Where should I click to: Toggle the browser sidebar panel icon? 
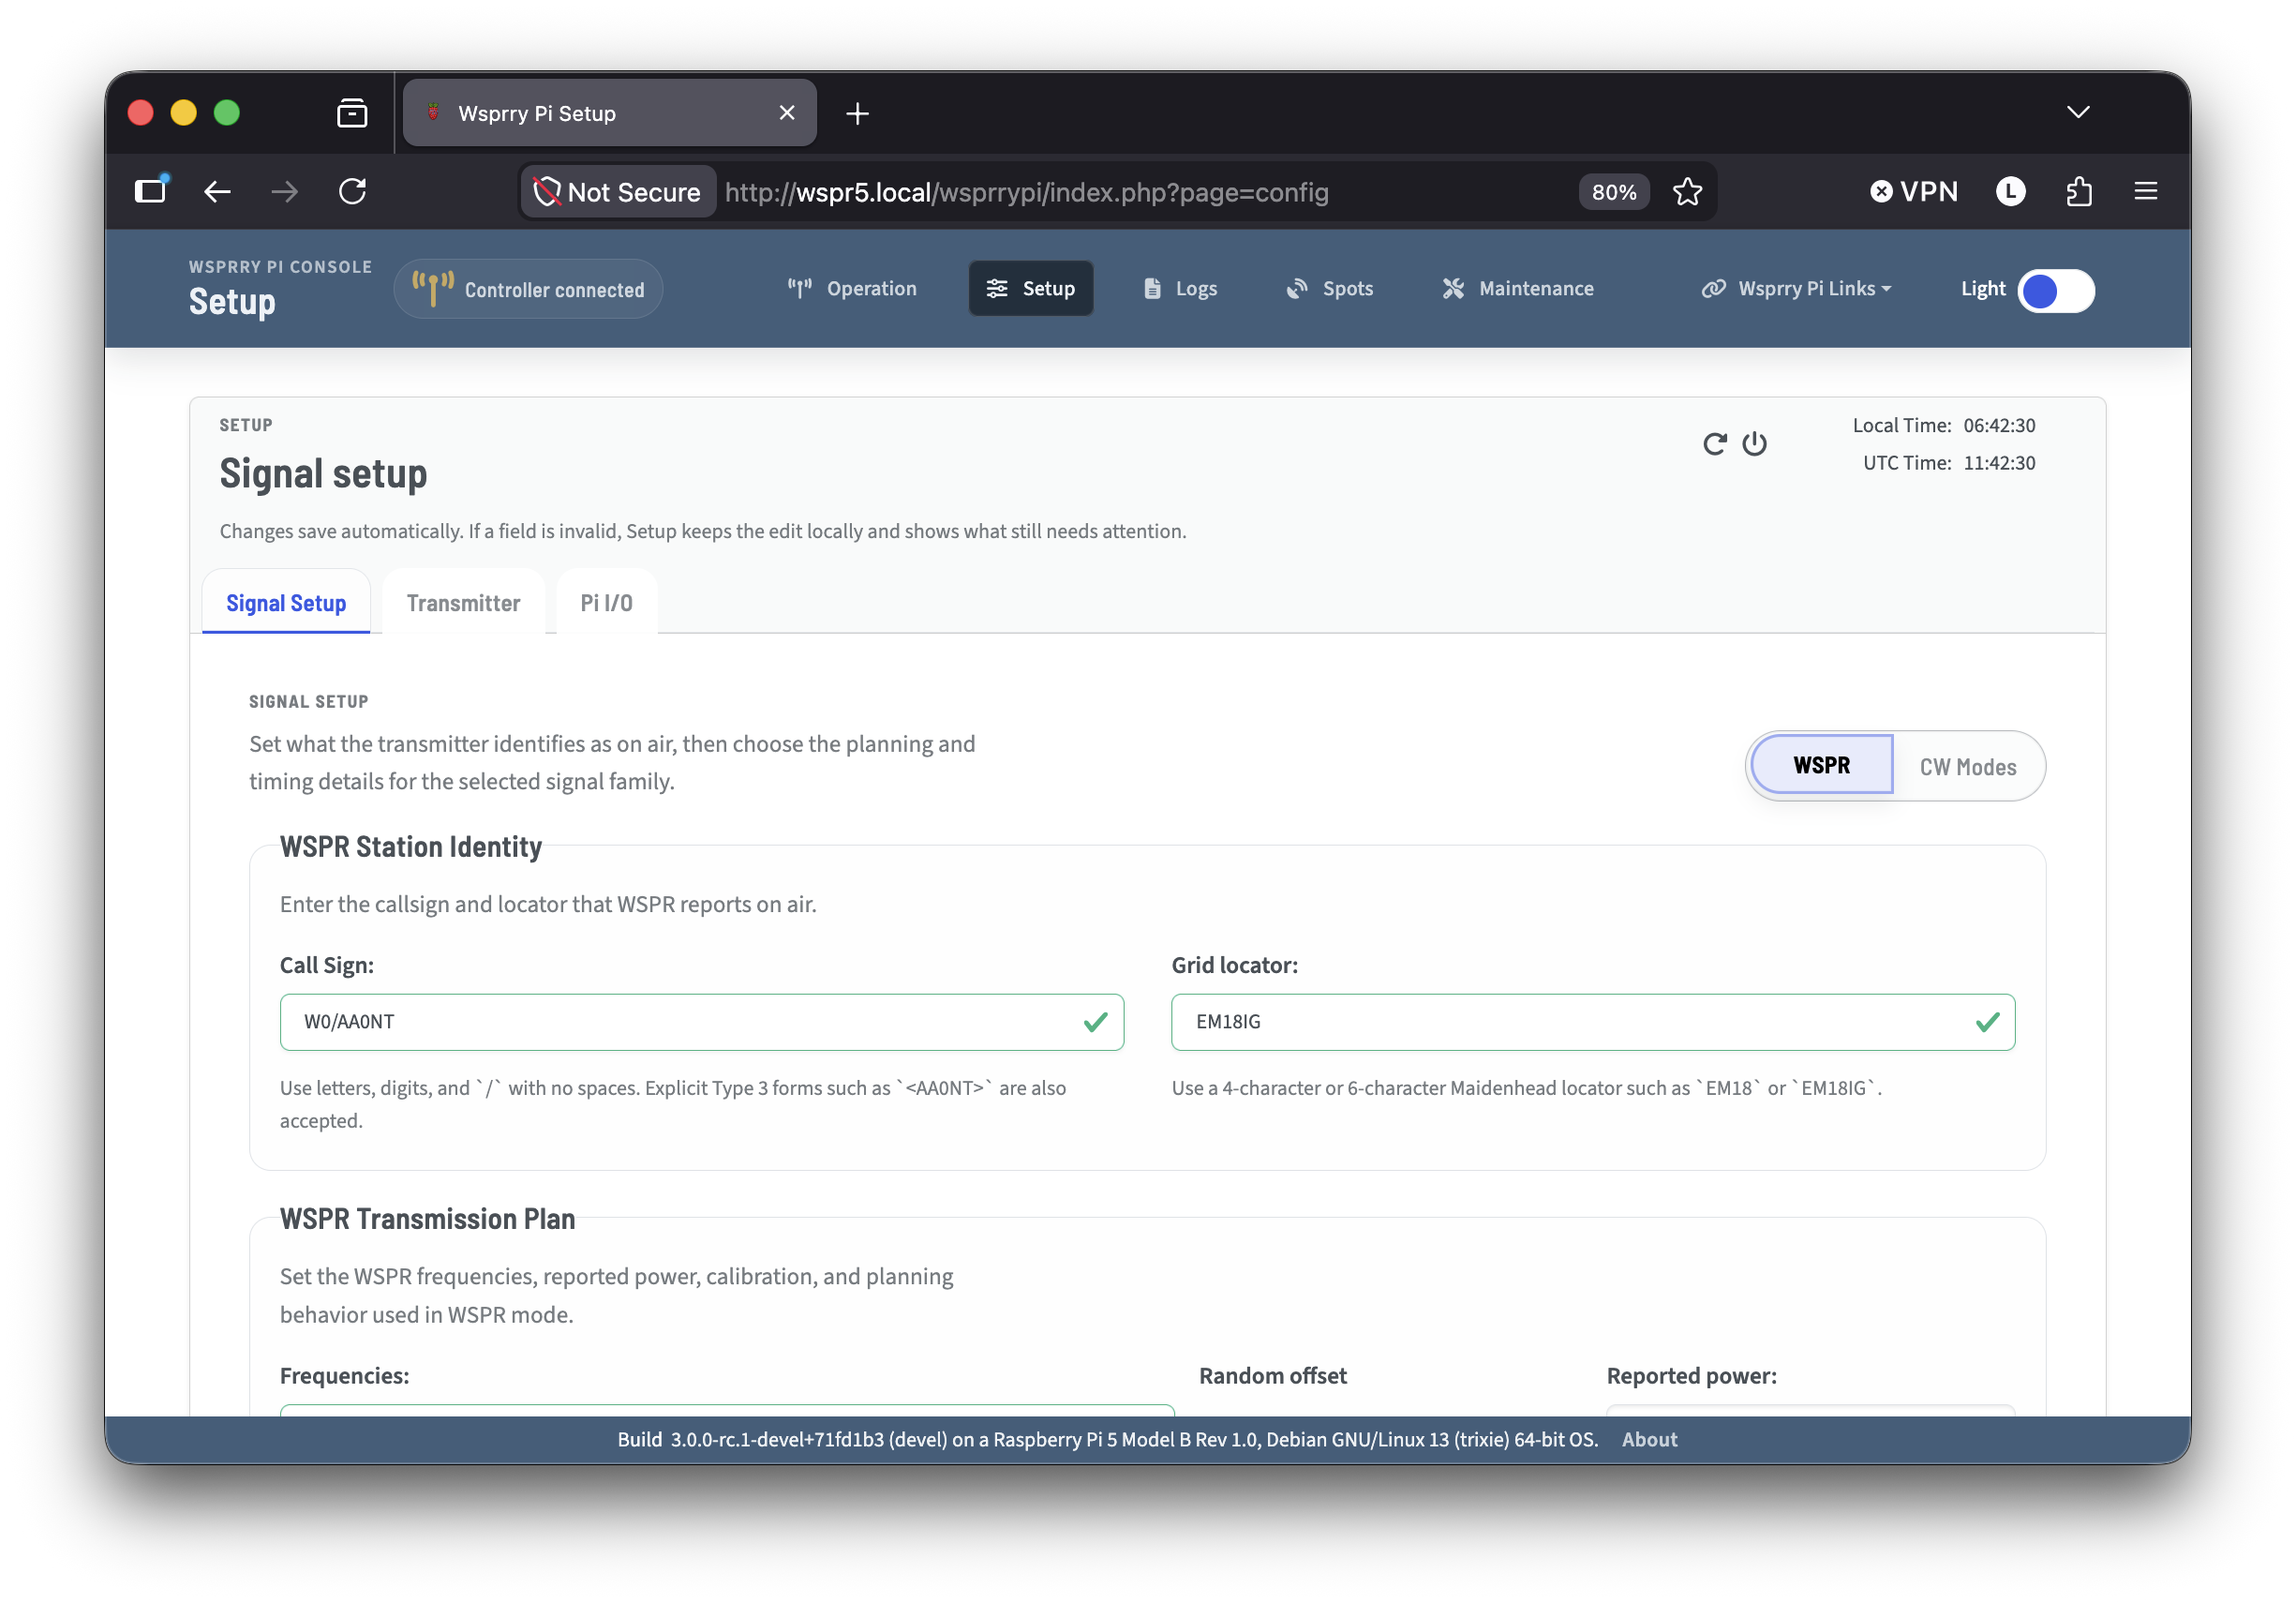click(x=151, y=190)
